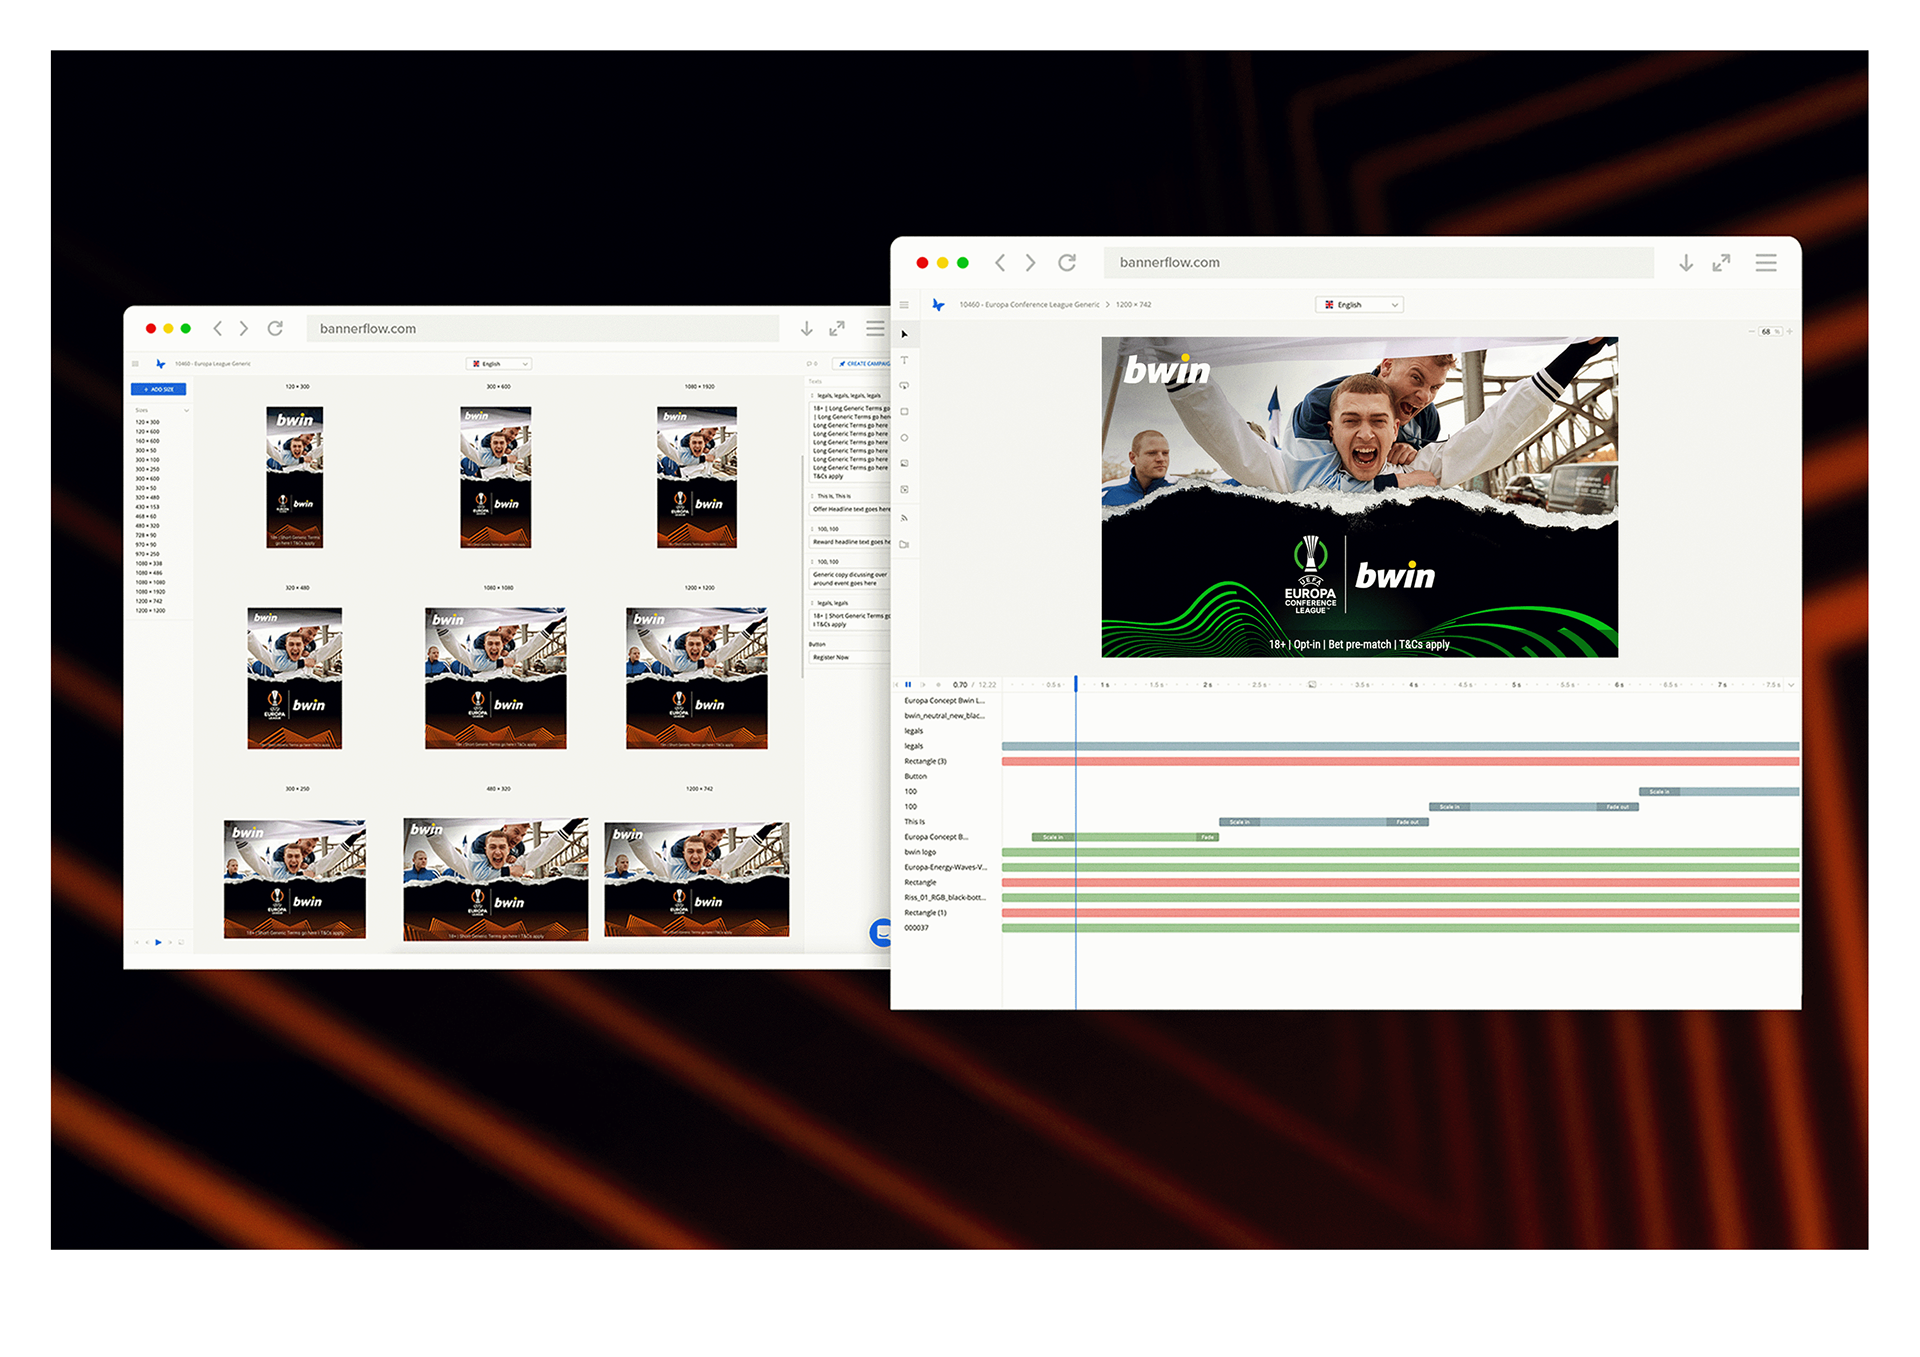Select the video tool in editor toolbar
The width and height of the screenshot is (1920, 1357).
point(904,545)
